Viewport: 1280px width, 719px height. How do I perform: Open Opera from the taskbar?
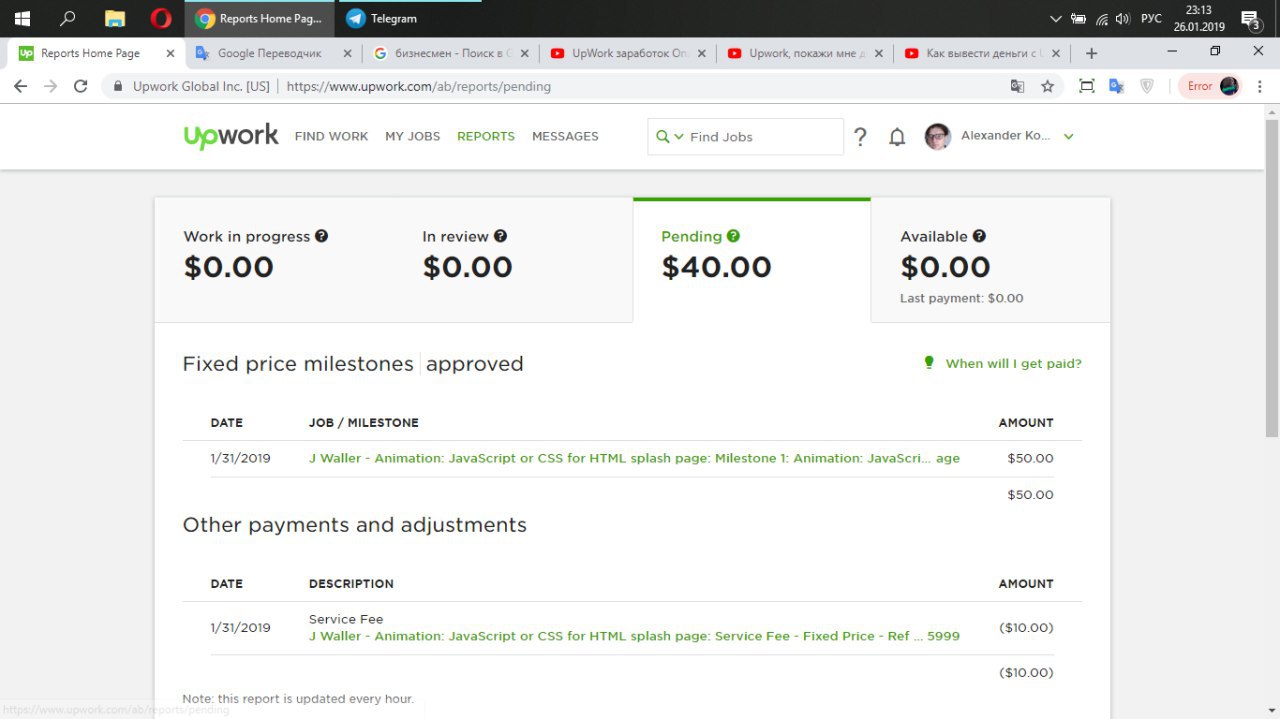click(161, 18)
